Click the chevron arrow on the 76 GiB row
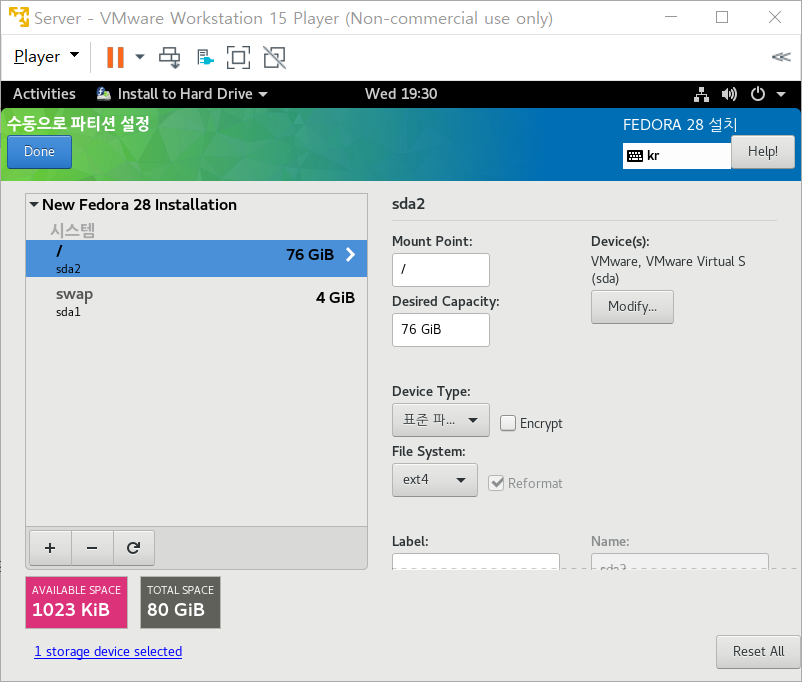The width and height of the screenshot is (802, 682). 350,254
